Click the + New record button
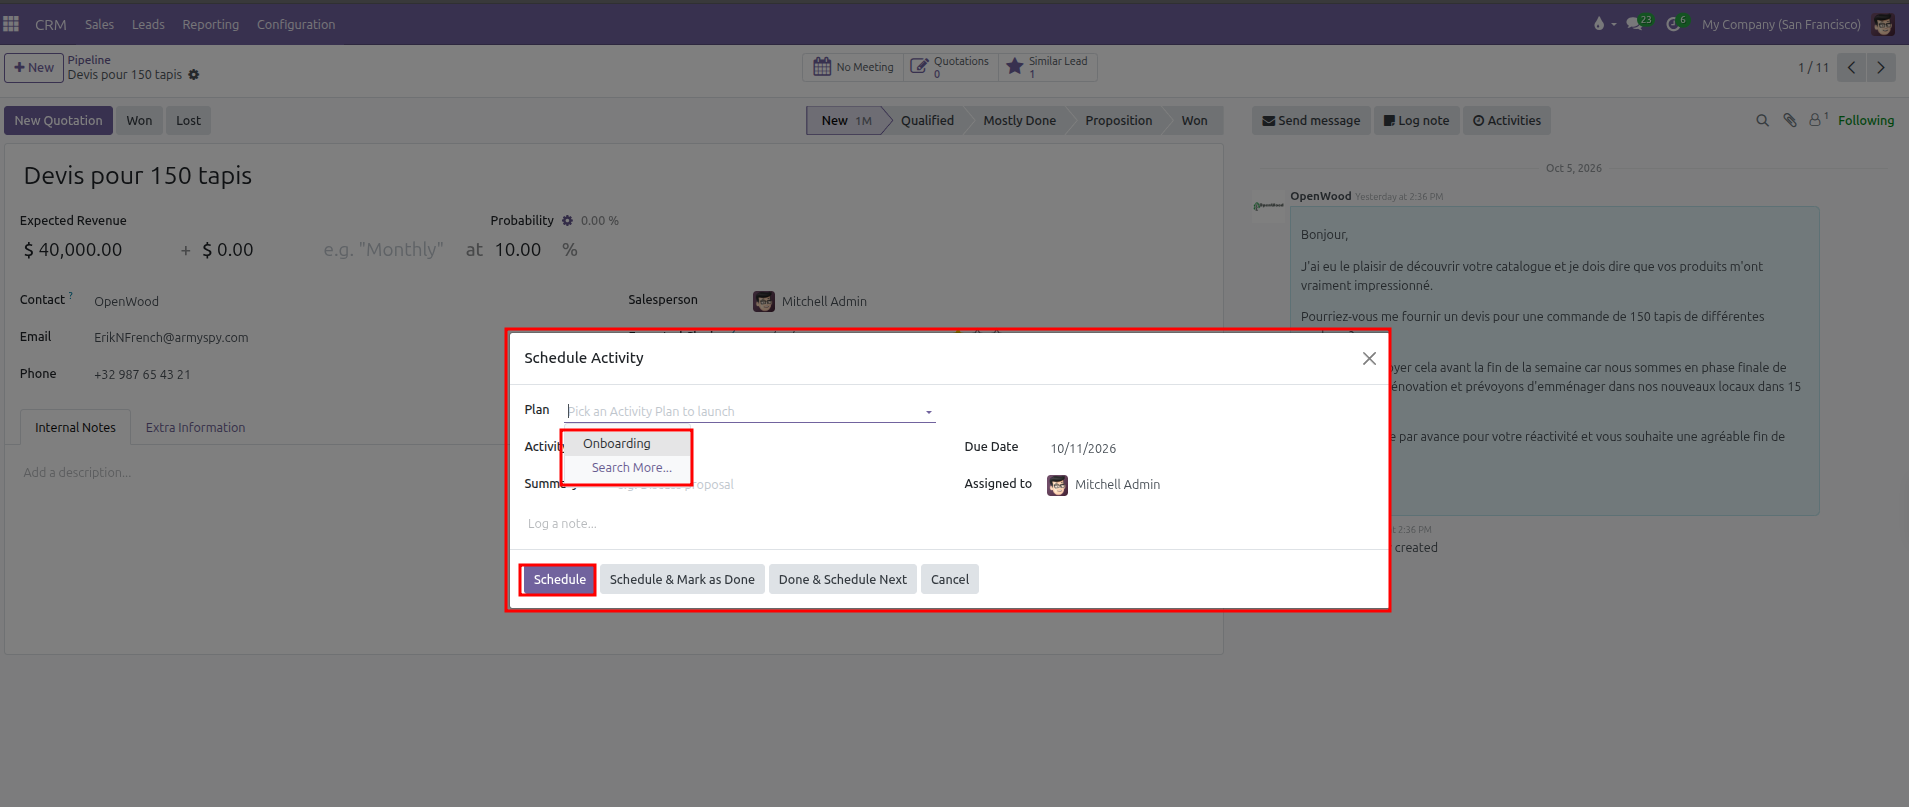1909x807 pixels. (34, 68)
